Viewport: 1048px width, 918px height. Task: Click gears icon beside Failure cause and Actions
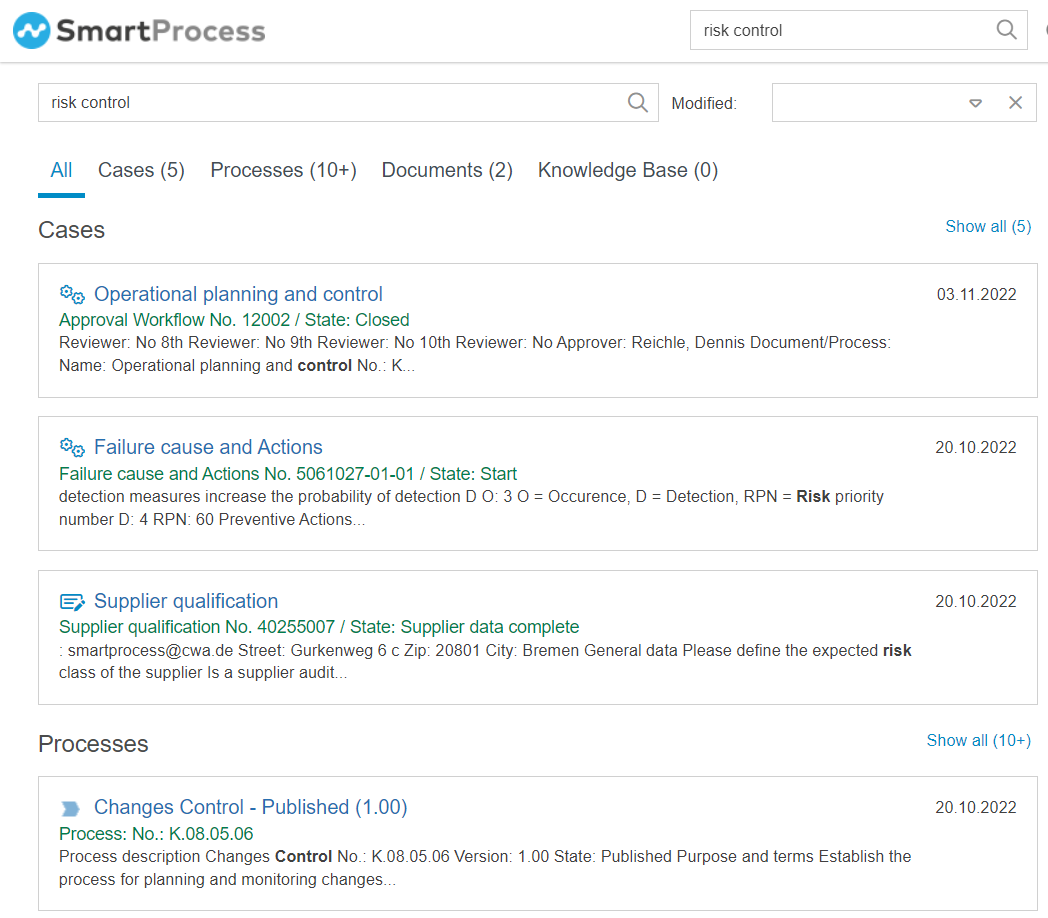click(x=72, y=447)
